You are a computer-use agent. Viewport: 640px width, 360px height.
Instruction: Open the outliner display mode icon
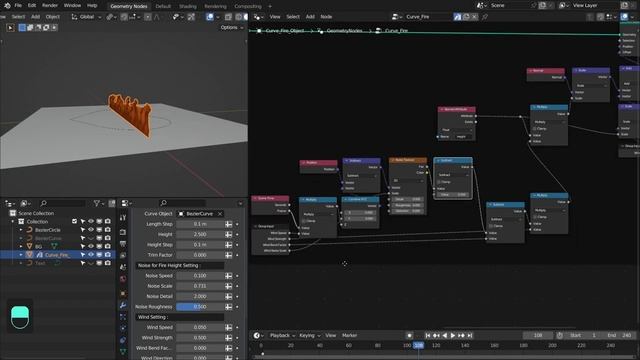coord(25,203)
